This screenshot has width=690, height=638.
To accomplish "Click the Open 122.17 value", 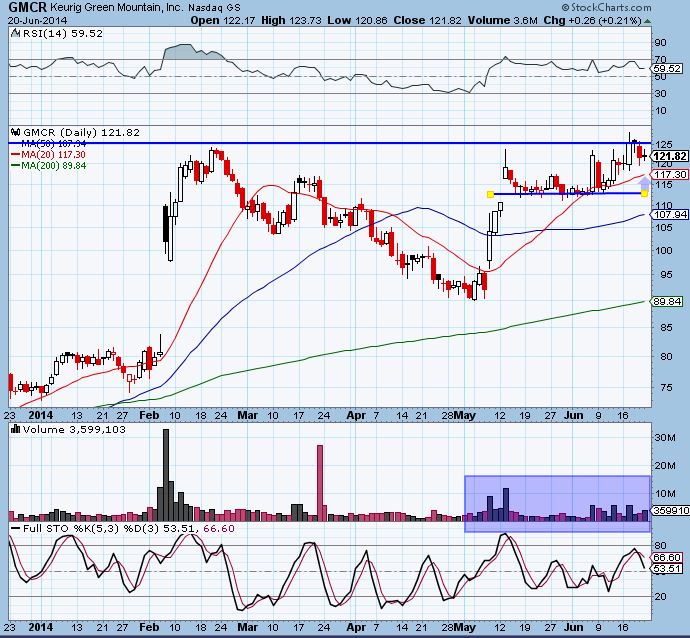I will click(x=223, y=20).
